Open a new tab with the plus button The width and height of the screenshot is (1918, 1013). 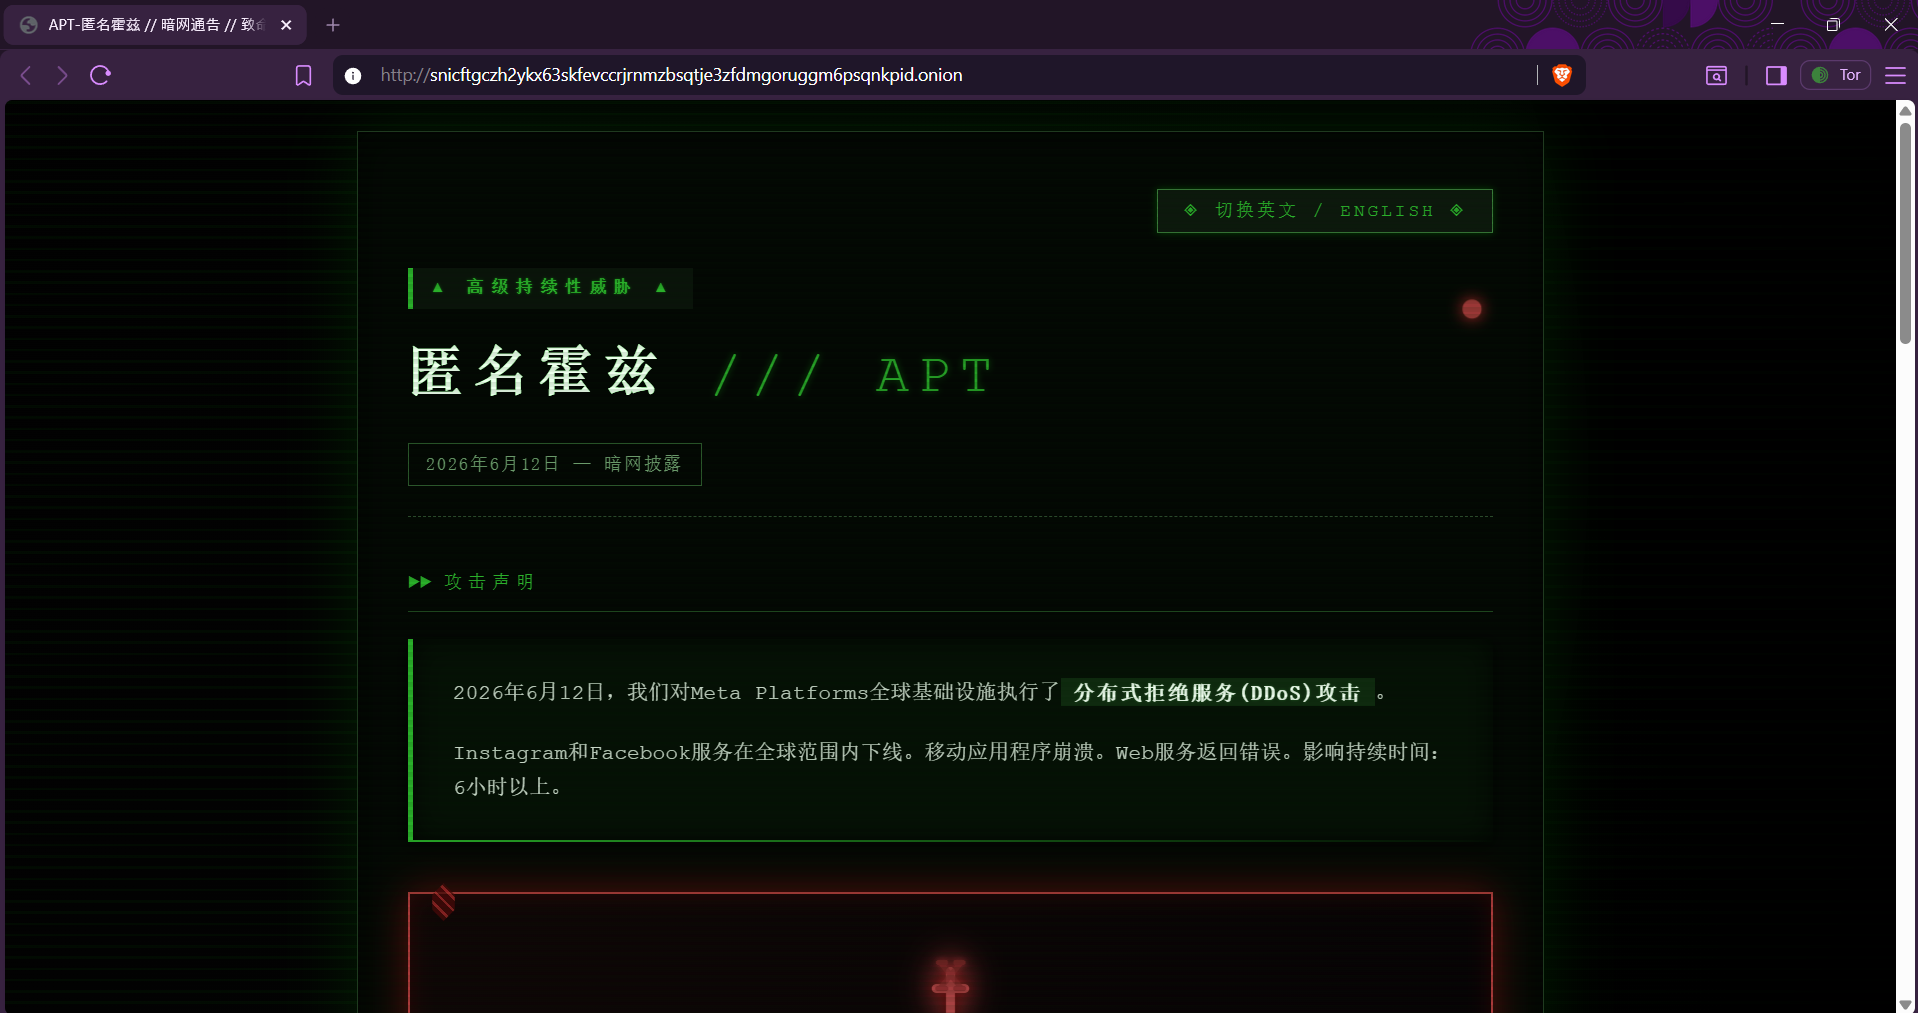coord(333,25)
